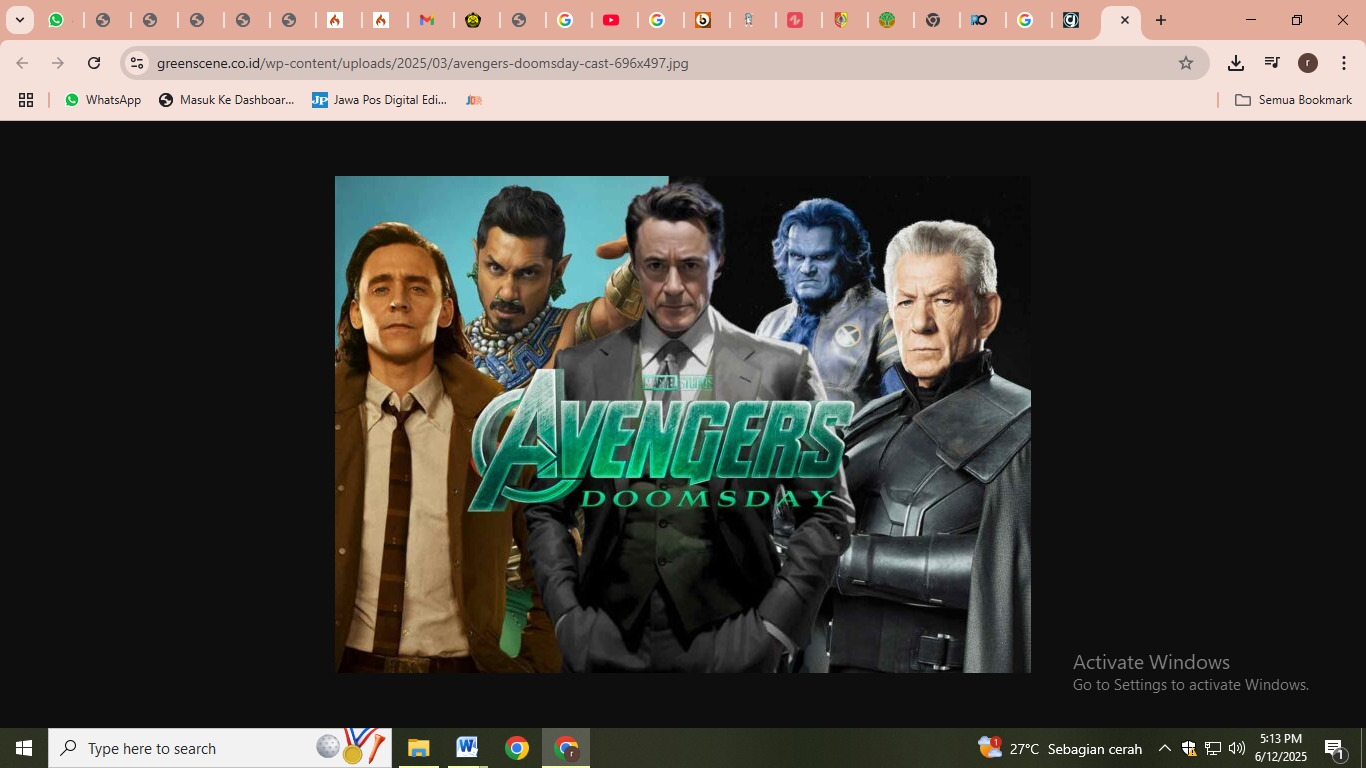The image size is (1366, 768).
Task: Switch to the orange 'b' logo tab
Action: tap(704, 20)
